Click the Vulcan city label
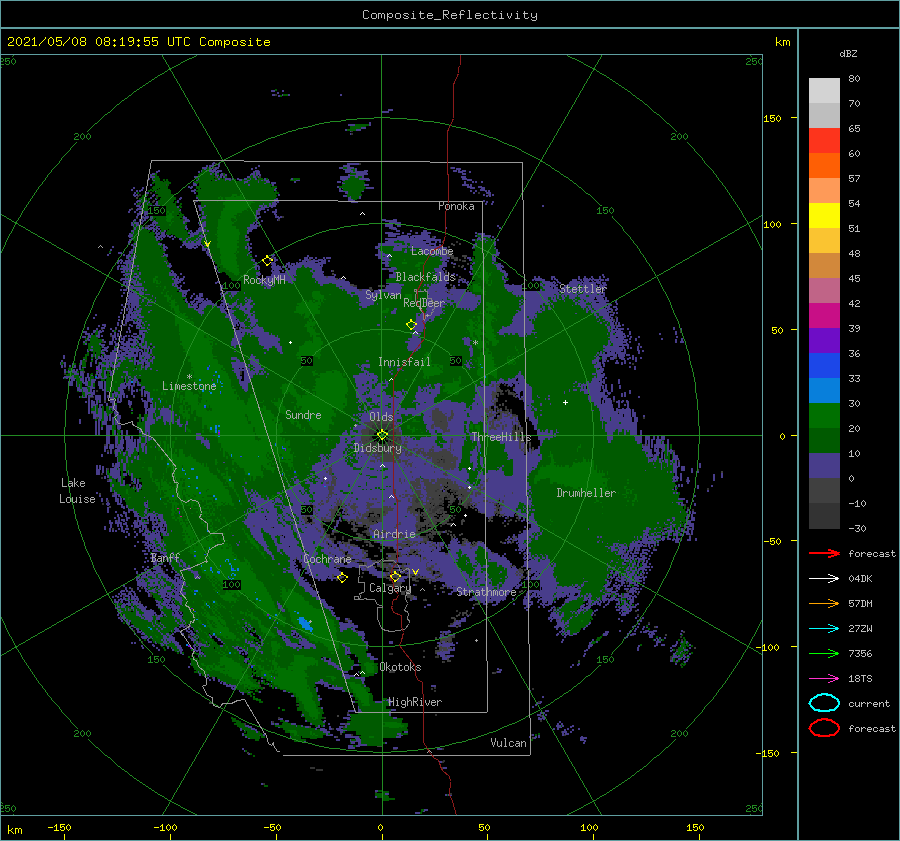The image size is (900, 841). click(x=508, y=743)
